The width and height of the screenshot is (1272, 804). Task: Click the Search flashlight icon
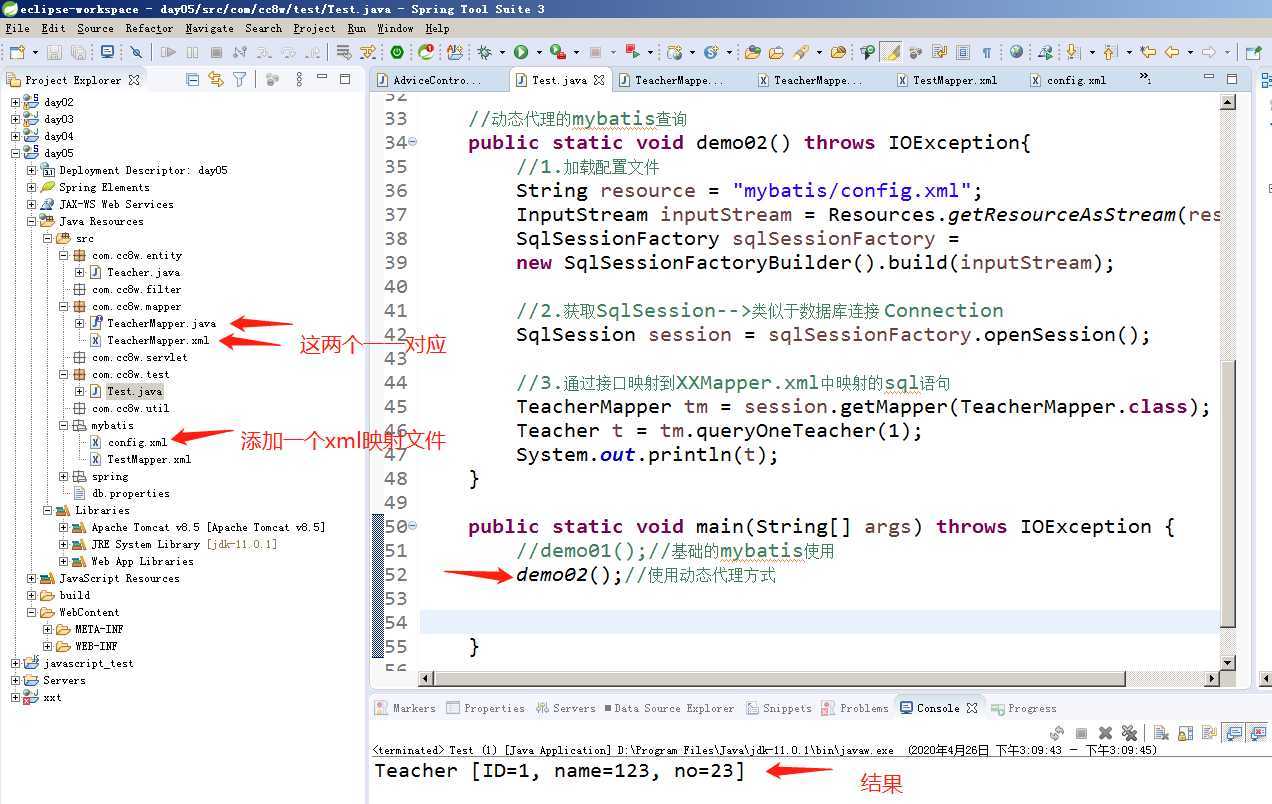tap(802, 52)
